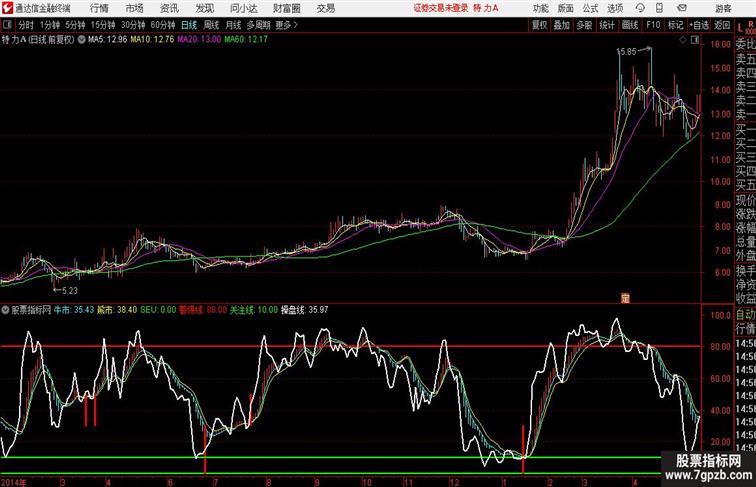This screenshot has width=756, height=487.
Task: Click the 多股 multi-stock button
Action: pyautogui.click(x=584, y=25)
